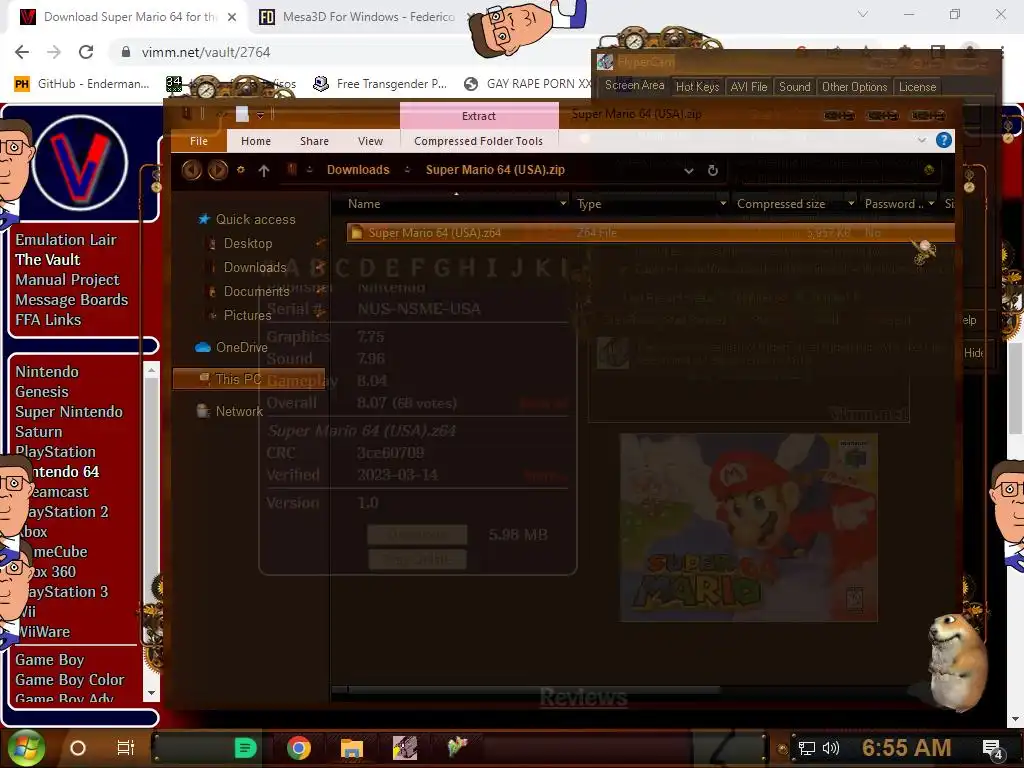This screenshot has height=768, width=1024.
Task: Select Documents in navigation pane
Action: click(x=256, y=291)
